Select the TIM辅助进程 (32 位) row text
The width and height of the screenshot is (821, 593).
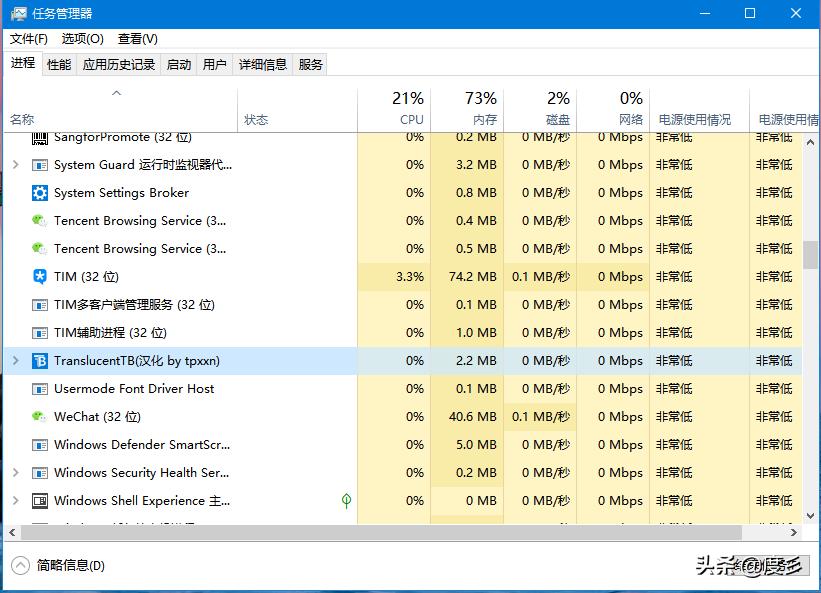point(110,333)
